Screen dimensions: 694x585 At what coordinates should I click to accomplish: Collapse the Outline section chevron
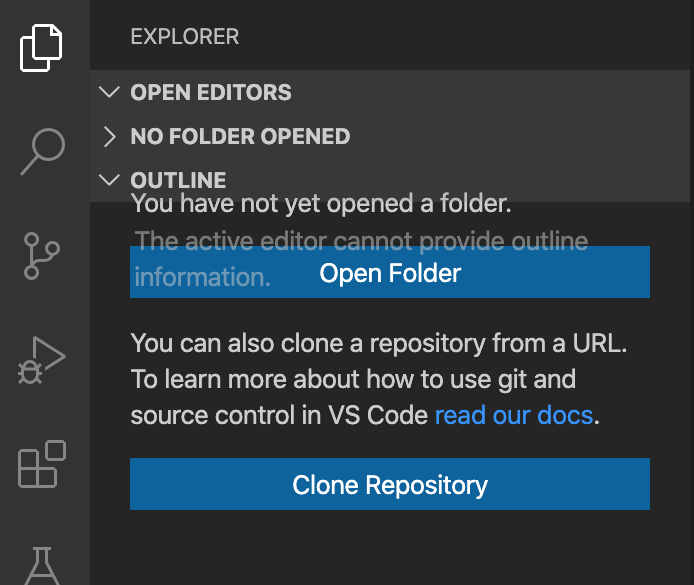(x=109, y=180)
